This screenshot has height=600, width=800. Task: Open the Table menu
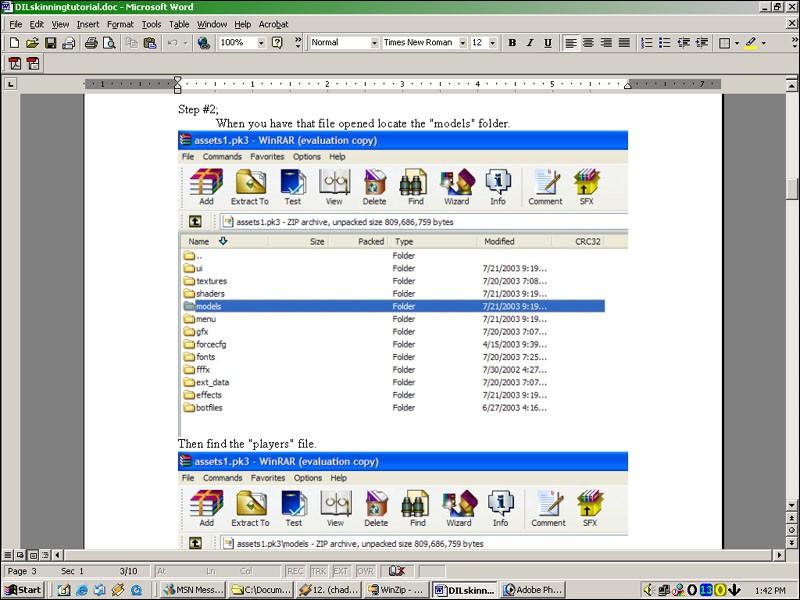(x=179, y=24)
